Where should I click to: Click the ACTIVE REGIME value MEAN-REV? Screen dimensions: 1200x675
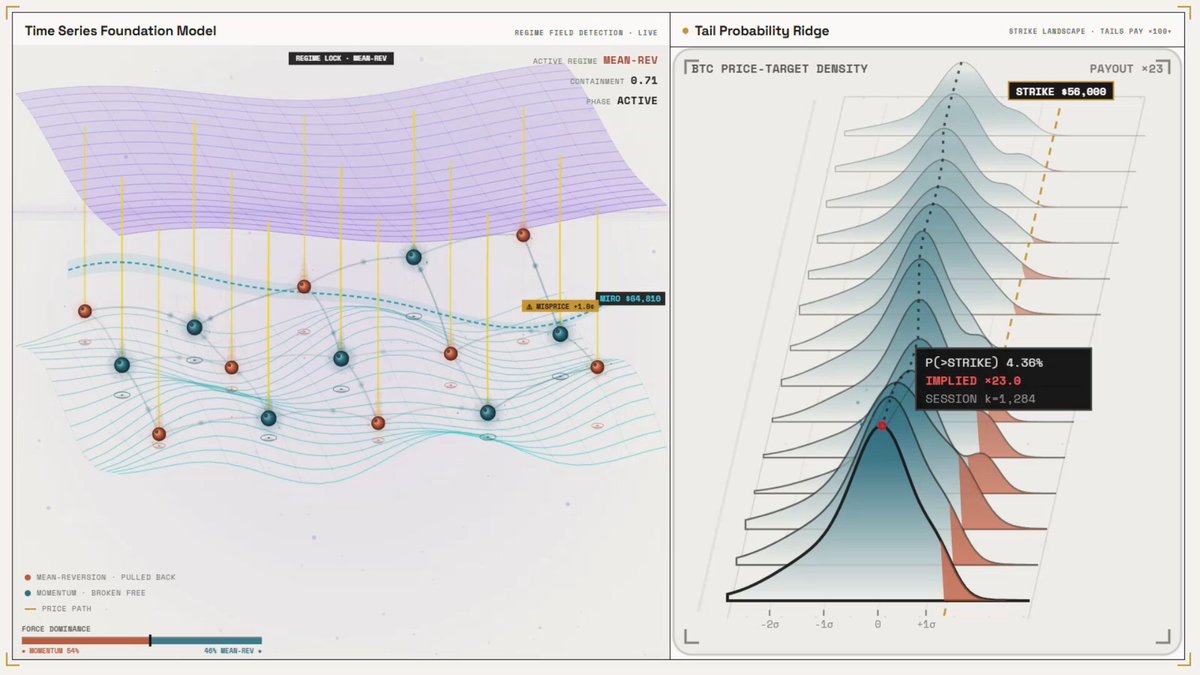click(x=630, y=60)
